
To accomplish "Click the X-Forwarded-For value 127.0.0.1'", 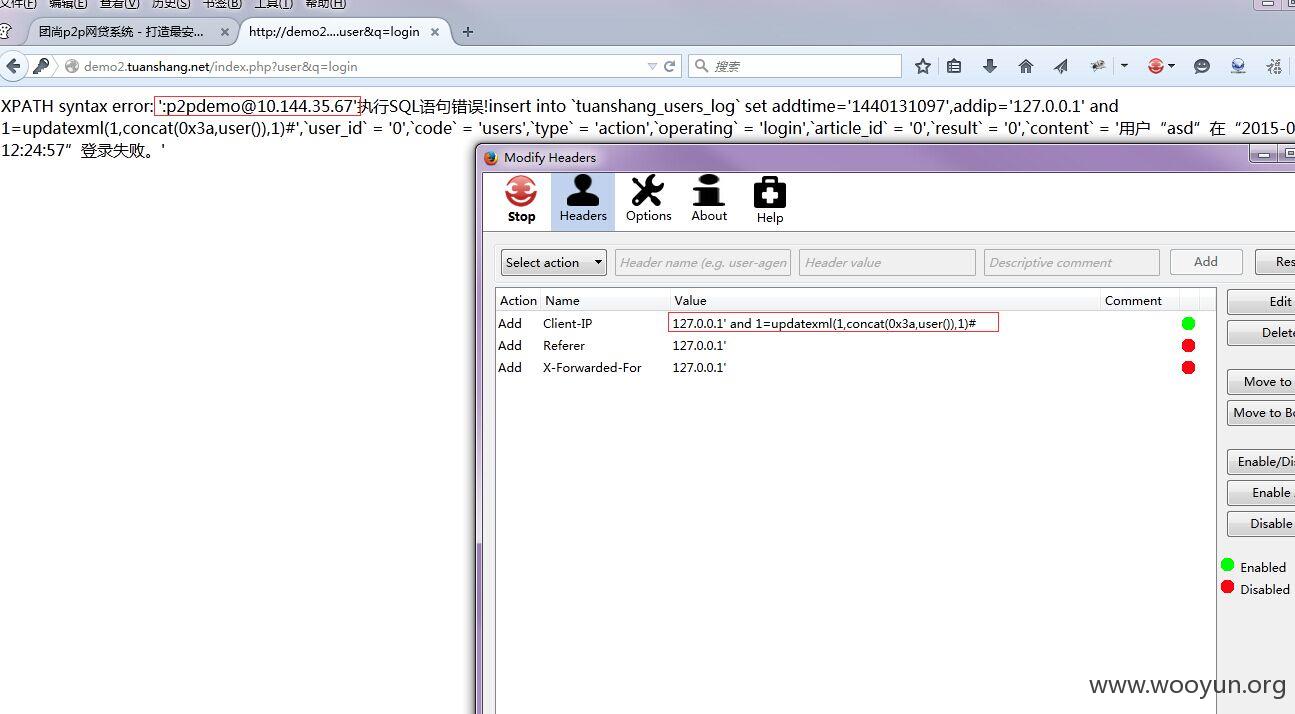I will pyautogui.click(x=699, y=367).
